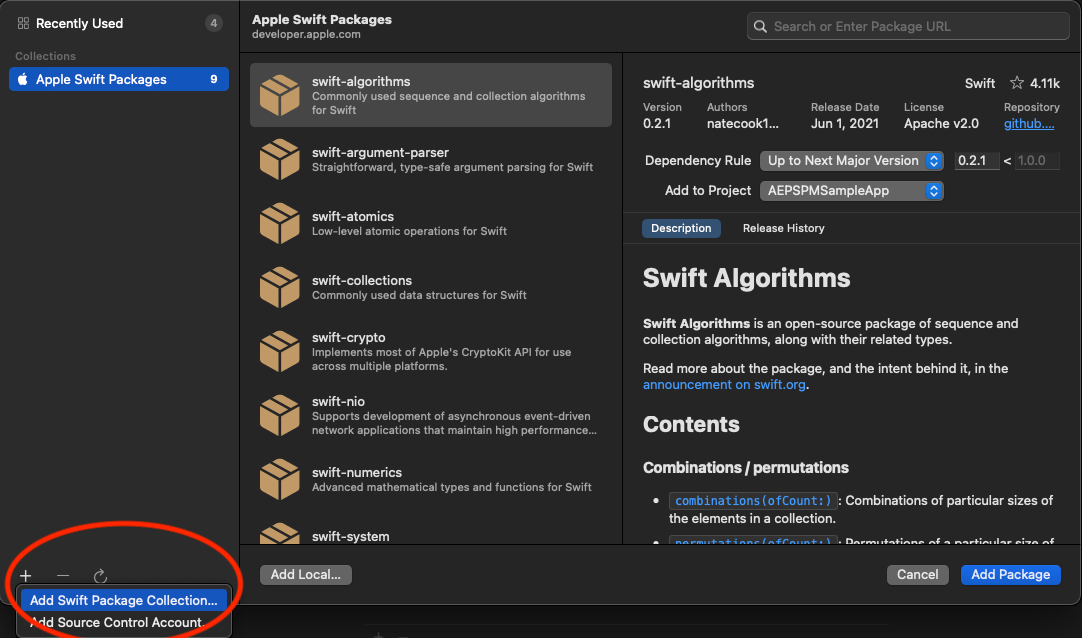Viewport: 1082px width, 638px height.
Task: Click the swift-collections package box icon
Action: (x=279, y=288)
